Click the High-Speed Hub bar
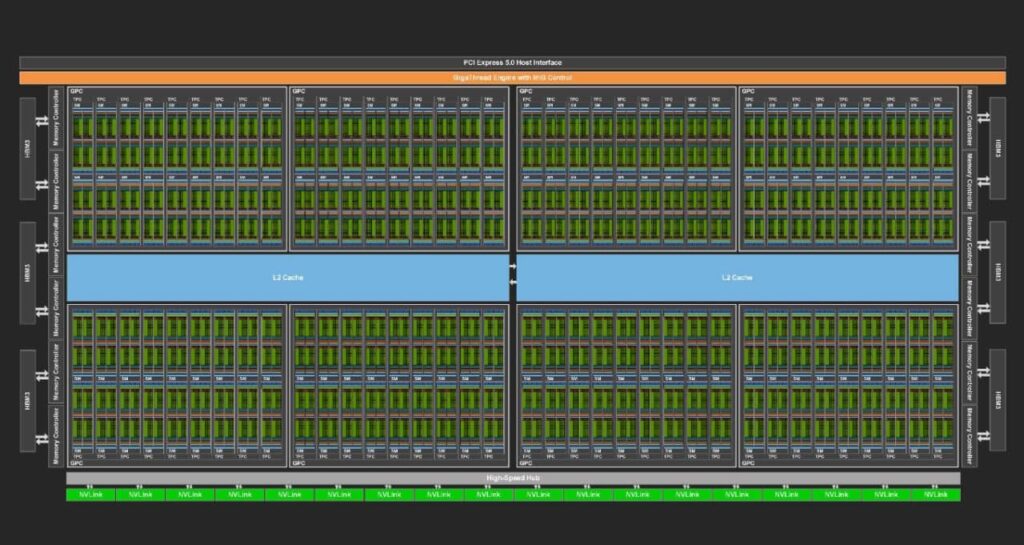Screen dimensions: 1024x545 (513, 478)
